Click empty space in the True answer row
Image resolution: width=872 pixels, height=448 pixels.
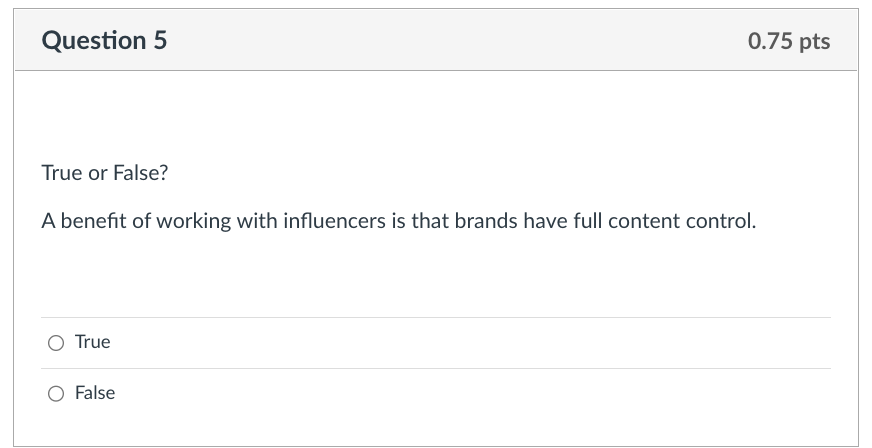pos(450,343)
